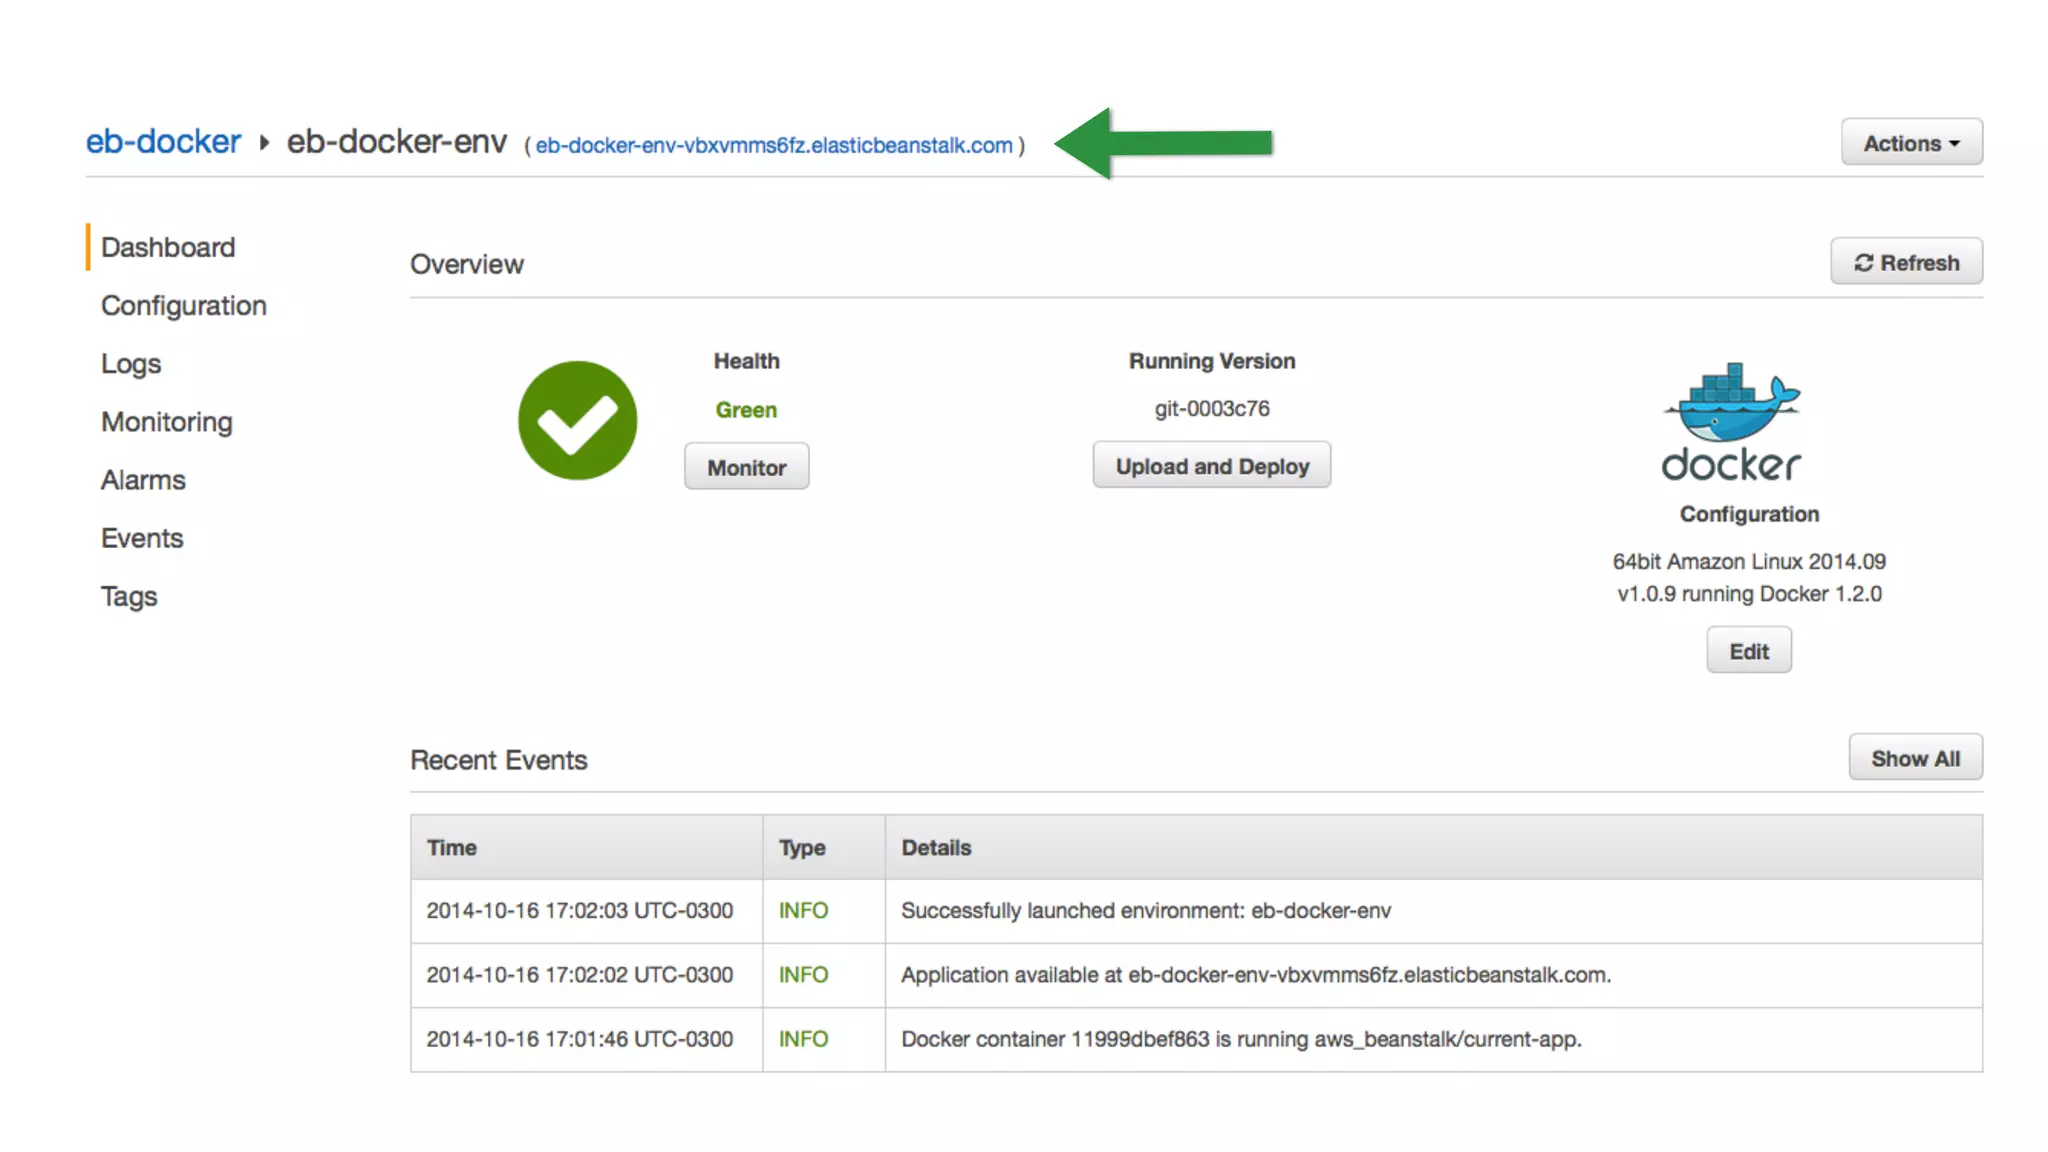
Task: Open the Logs section
Action: 131,363
